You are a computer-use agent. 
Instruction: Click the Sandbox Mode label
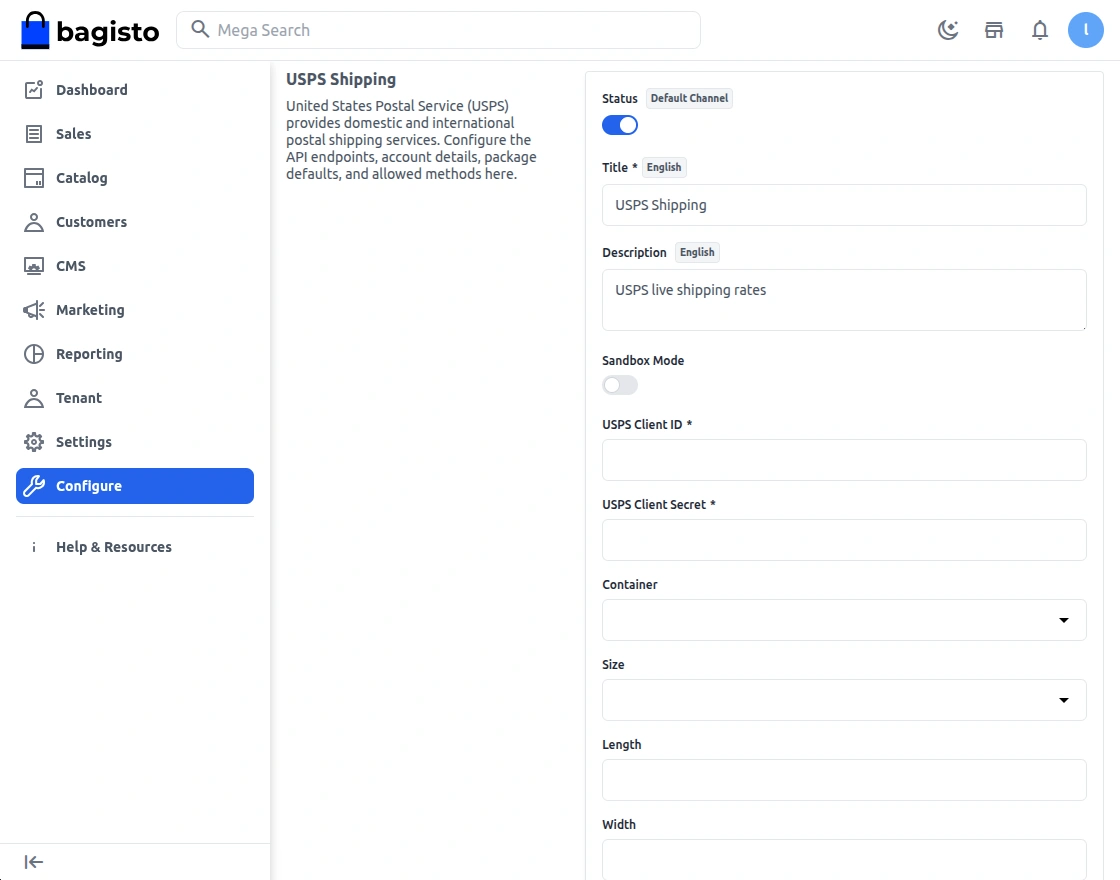click(x=643, y=361)
